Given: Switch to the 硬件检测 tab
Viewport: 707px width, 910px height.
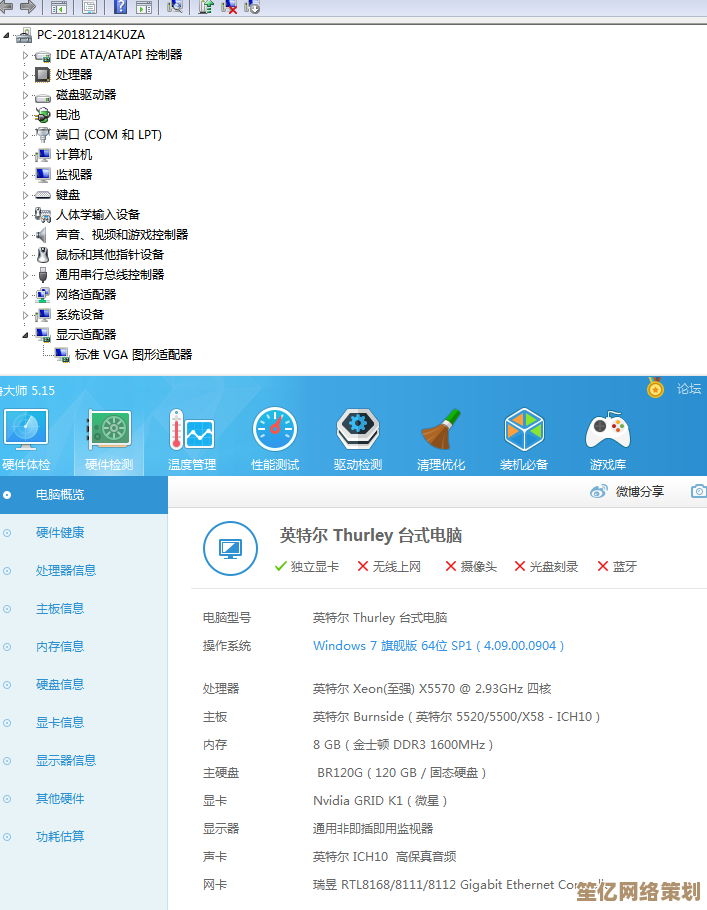Looking at the screenshot, I should 109,439.
